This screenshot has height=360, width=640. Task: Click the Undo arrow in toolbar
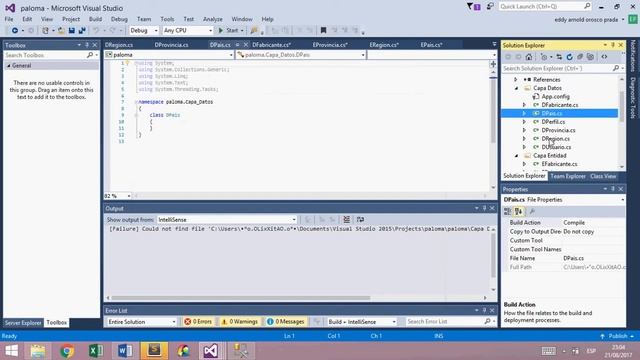(96, 31)
